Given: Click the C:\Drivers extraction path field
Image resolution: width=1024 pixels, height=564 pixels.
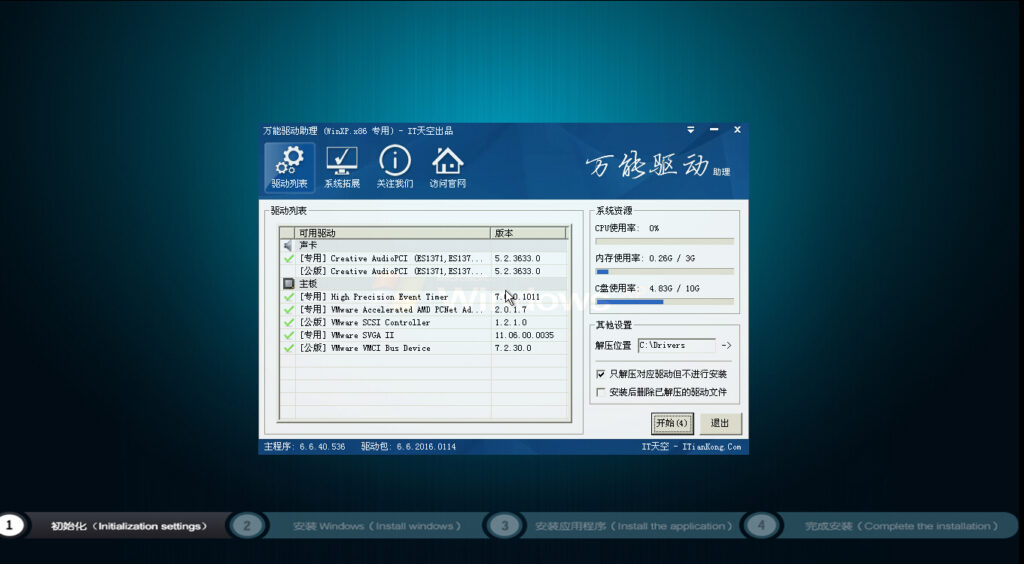Looking at the screenshot, I should pyautogui.click(x=676, y=345).
